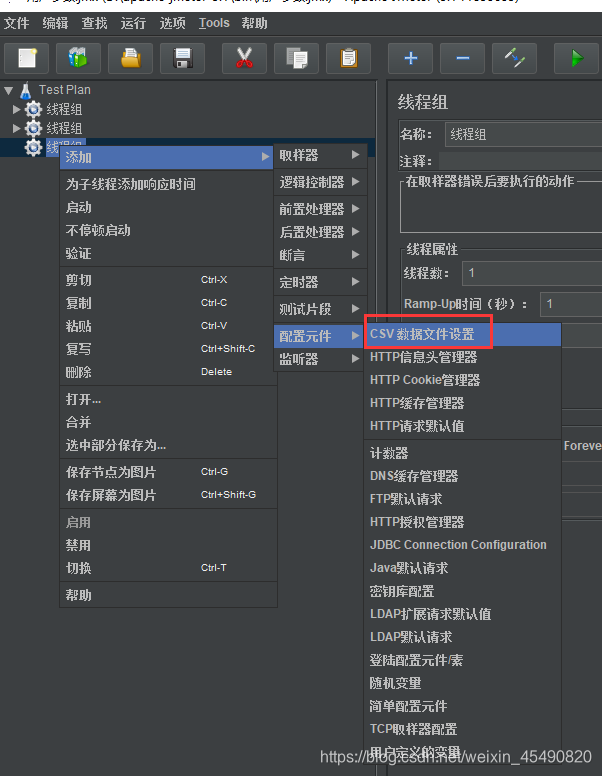Screen dimensions: 602x776
Task: Choose 简单配置元件
Action: click(x=463, y=706)
